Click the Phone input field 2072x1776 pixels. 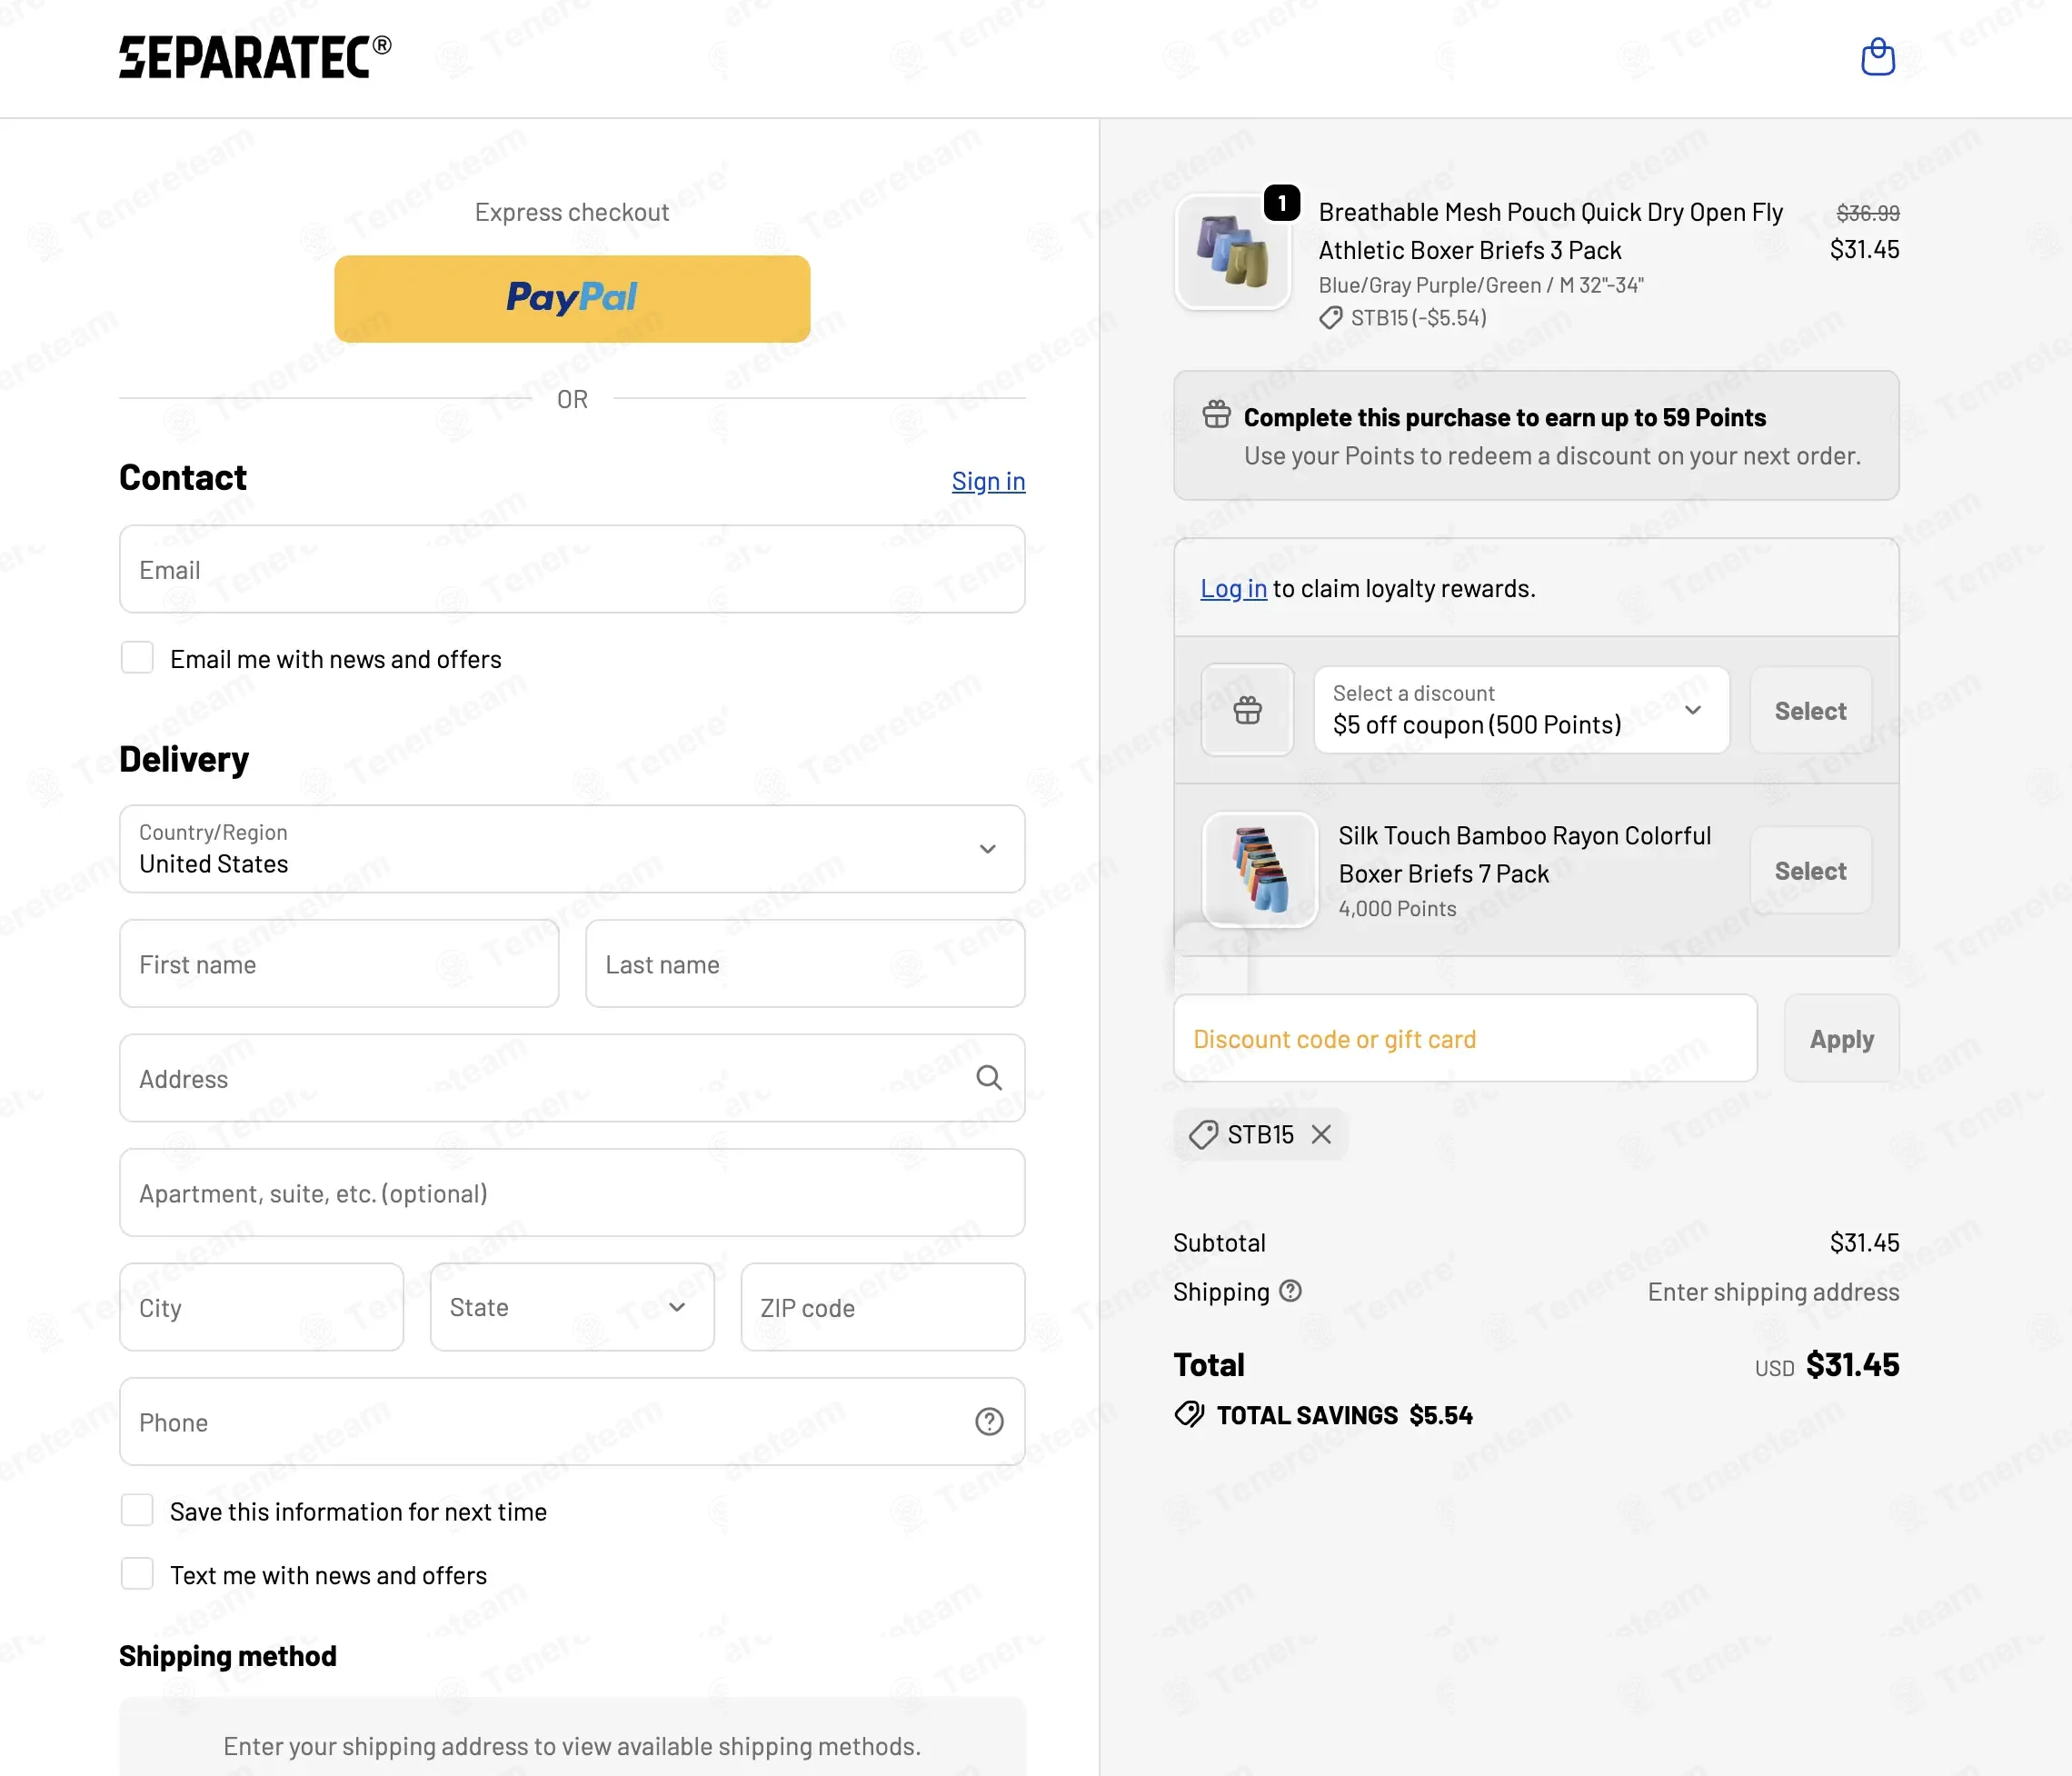click(572, 1422)
